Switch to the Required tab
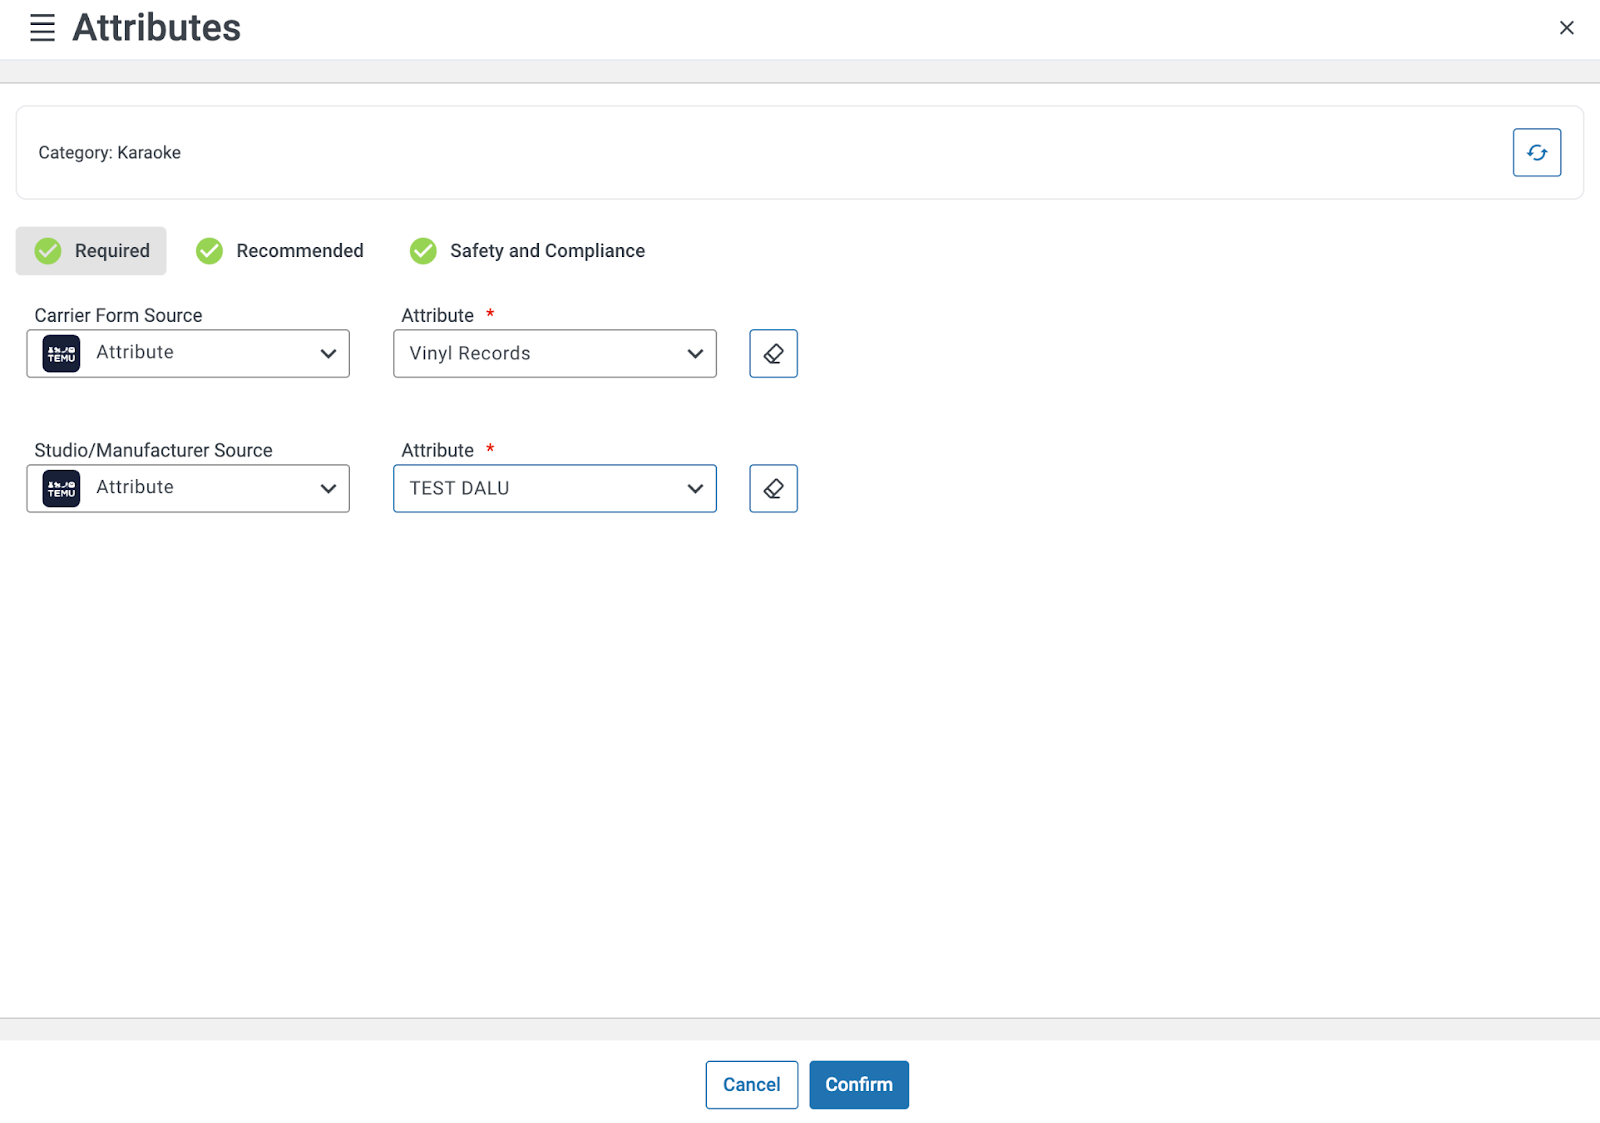1600x1123 pixels. [x=91, y=251]
